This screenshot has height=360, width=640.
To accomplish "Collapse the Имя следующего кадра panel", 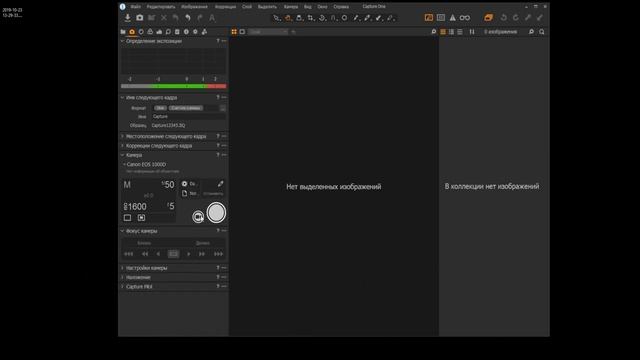I will click(122, 98).
